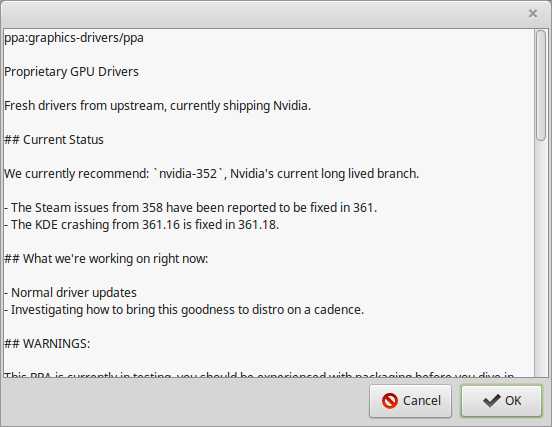Image resolution: width=552 pixels, height=427 pixels.
Task: Click the '## WARNINGS:' heading
Action: coord(47,344)
